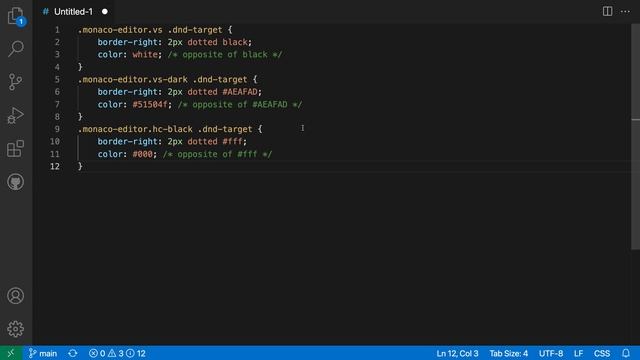Image resolution: width=640 pixels, height=360 pixels.
Task: Click border-right property on line 2
Action: (x=127, y=42)
